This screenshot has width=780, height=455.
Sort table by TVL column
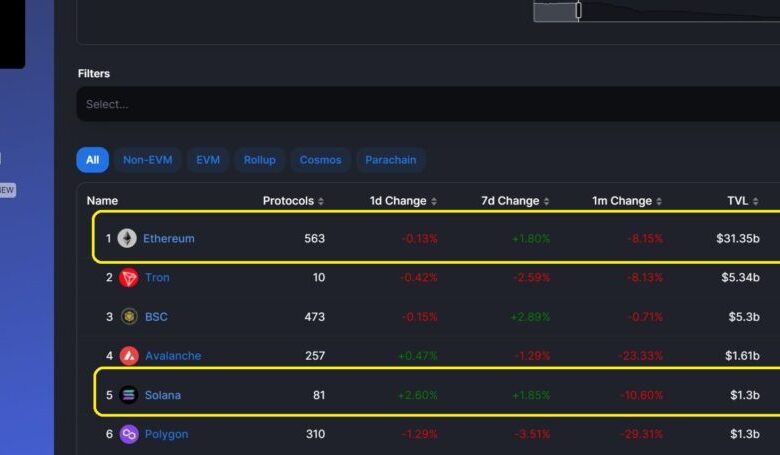tap(743, 201)
